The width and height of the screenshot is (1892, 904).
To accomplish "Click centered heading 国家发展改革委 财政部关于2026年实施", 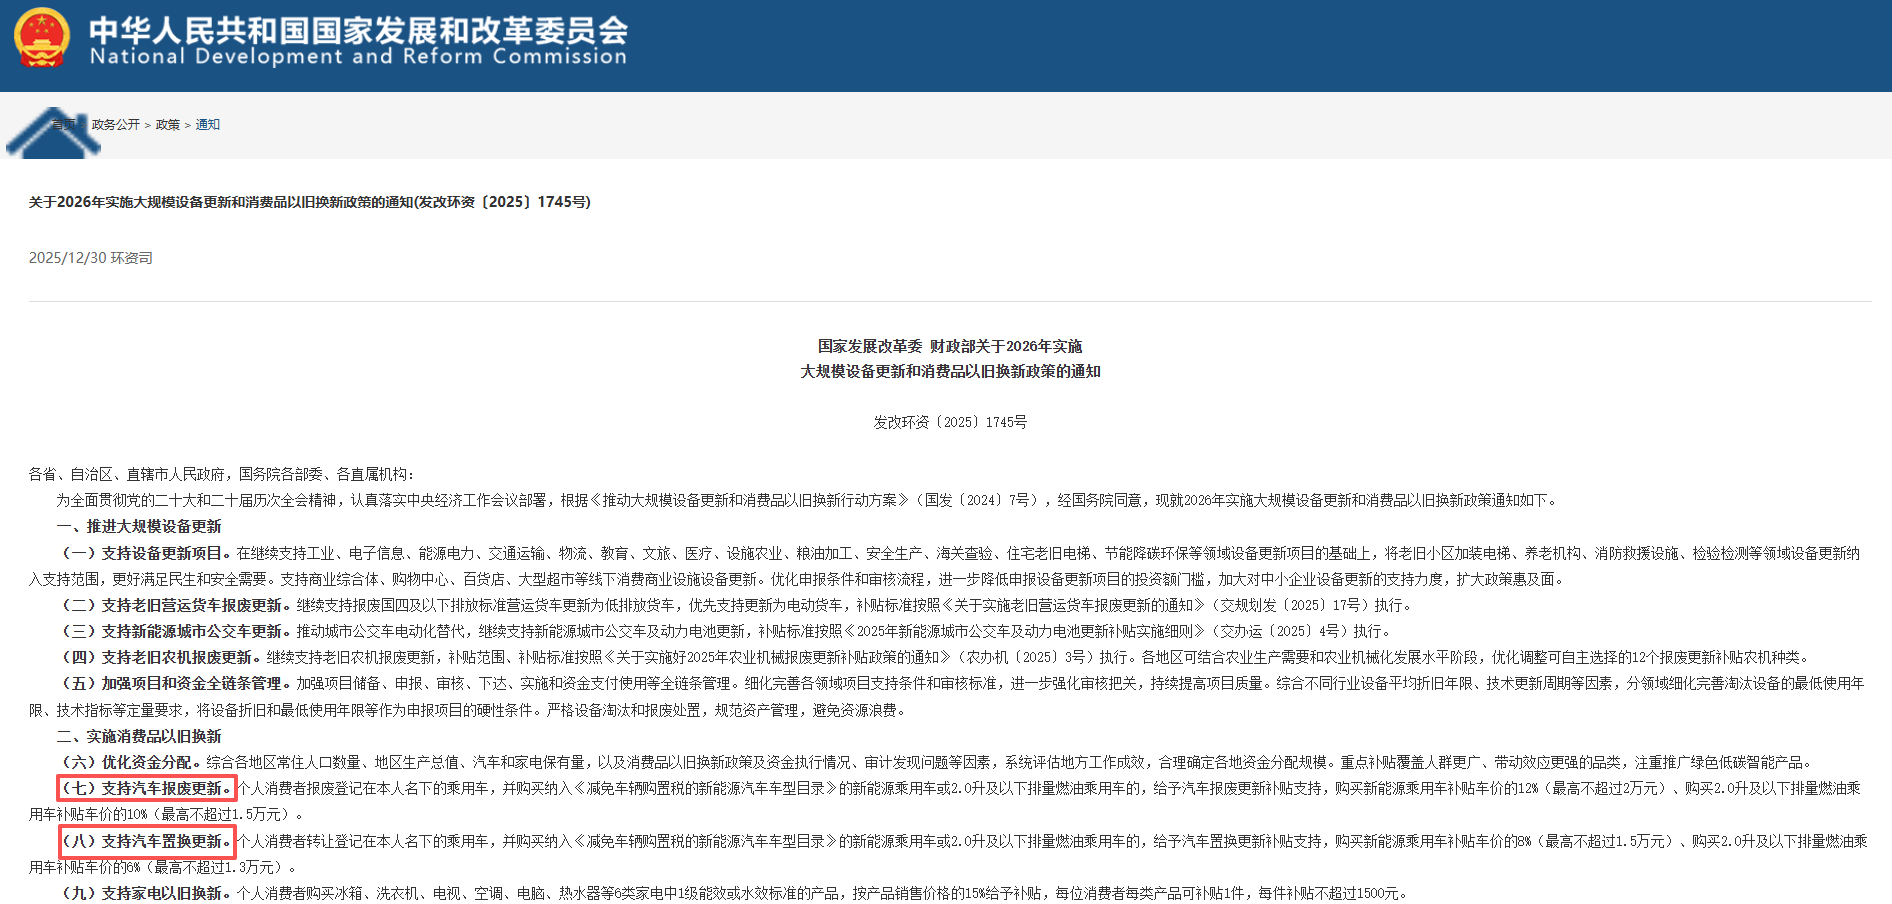I will (949, 346).
